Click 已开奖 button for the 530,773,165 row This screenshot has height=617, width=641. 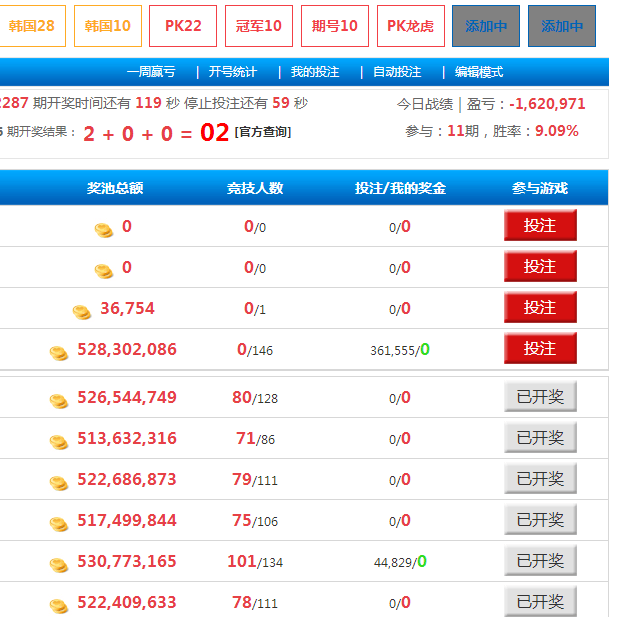[x=540, y=560]
